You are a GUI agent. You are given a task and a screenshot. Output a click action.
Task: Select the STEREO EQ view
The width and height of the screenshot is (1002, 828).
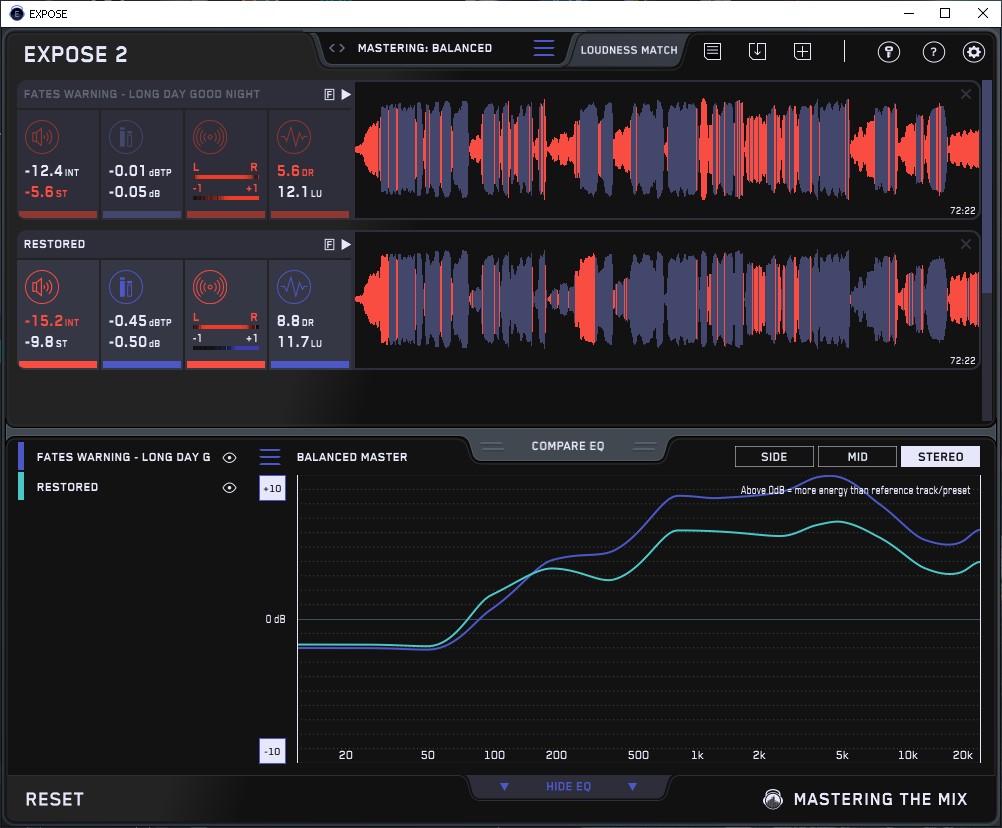coord(940,457)
